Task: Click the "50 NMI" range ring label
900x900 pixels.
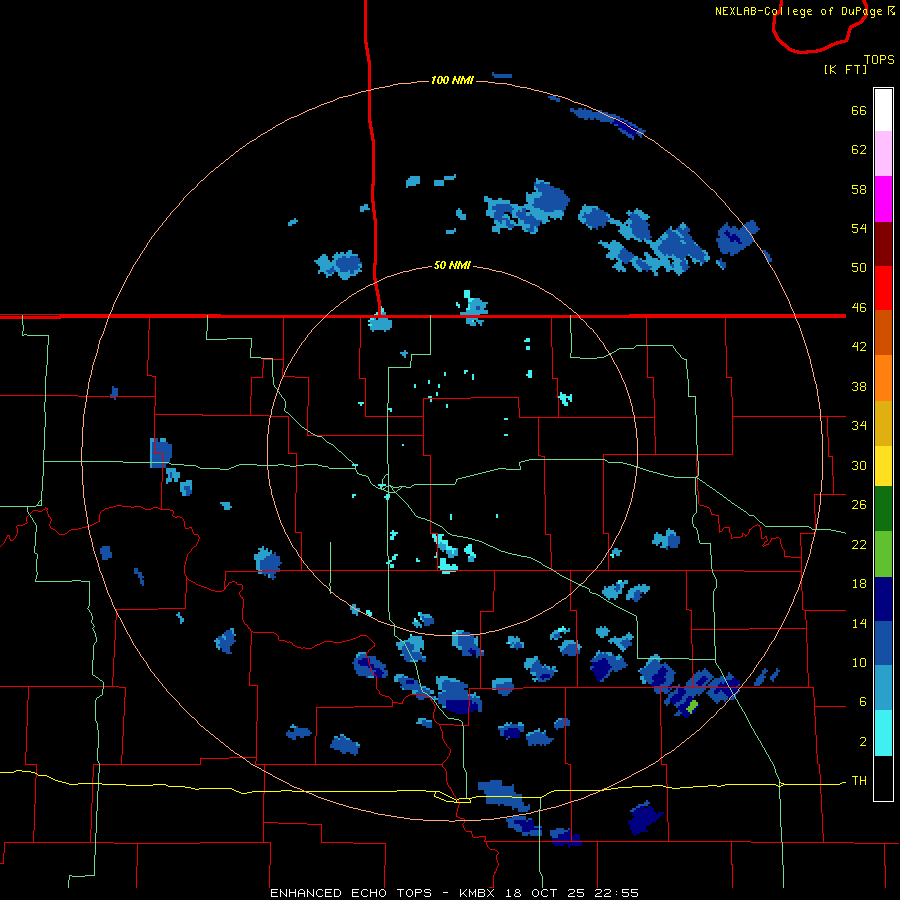Action: [452, 265]
